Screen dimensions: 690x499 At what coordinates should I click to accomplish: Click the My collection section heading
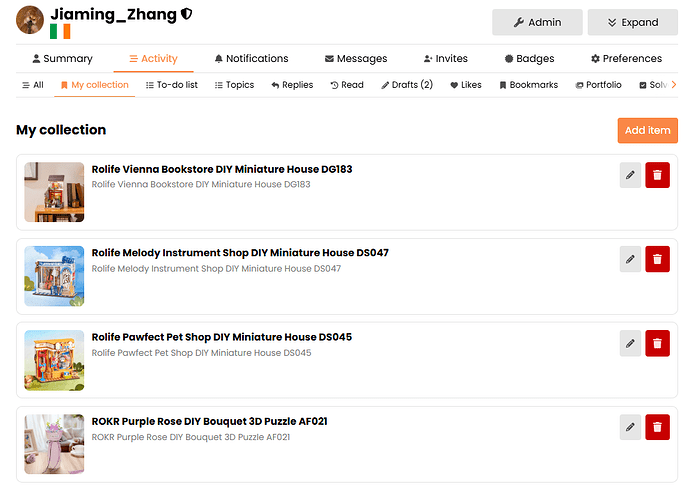[x=61, y=130]
